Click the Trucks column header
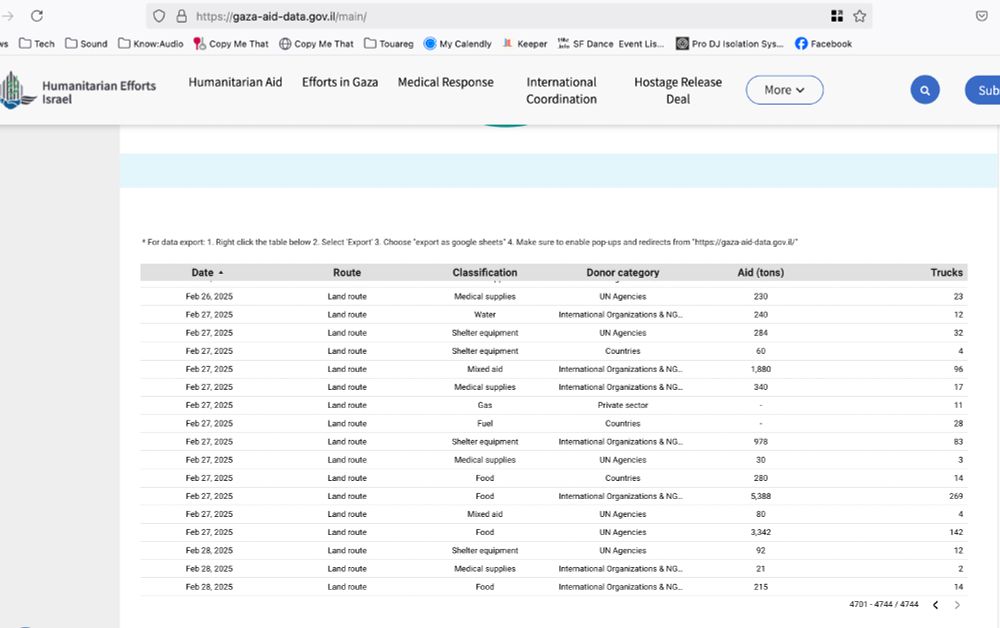The width and height of the screenshot is (1000, 628). tap(946, 272)
